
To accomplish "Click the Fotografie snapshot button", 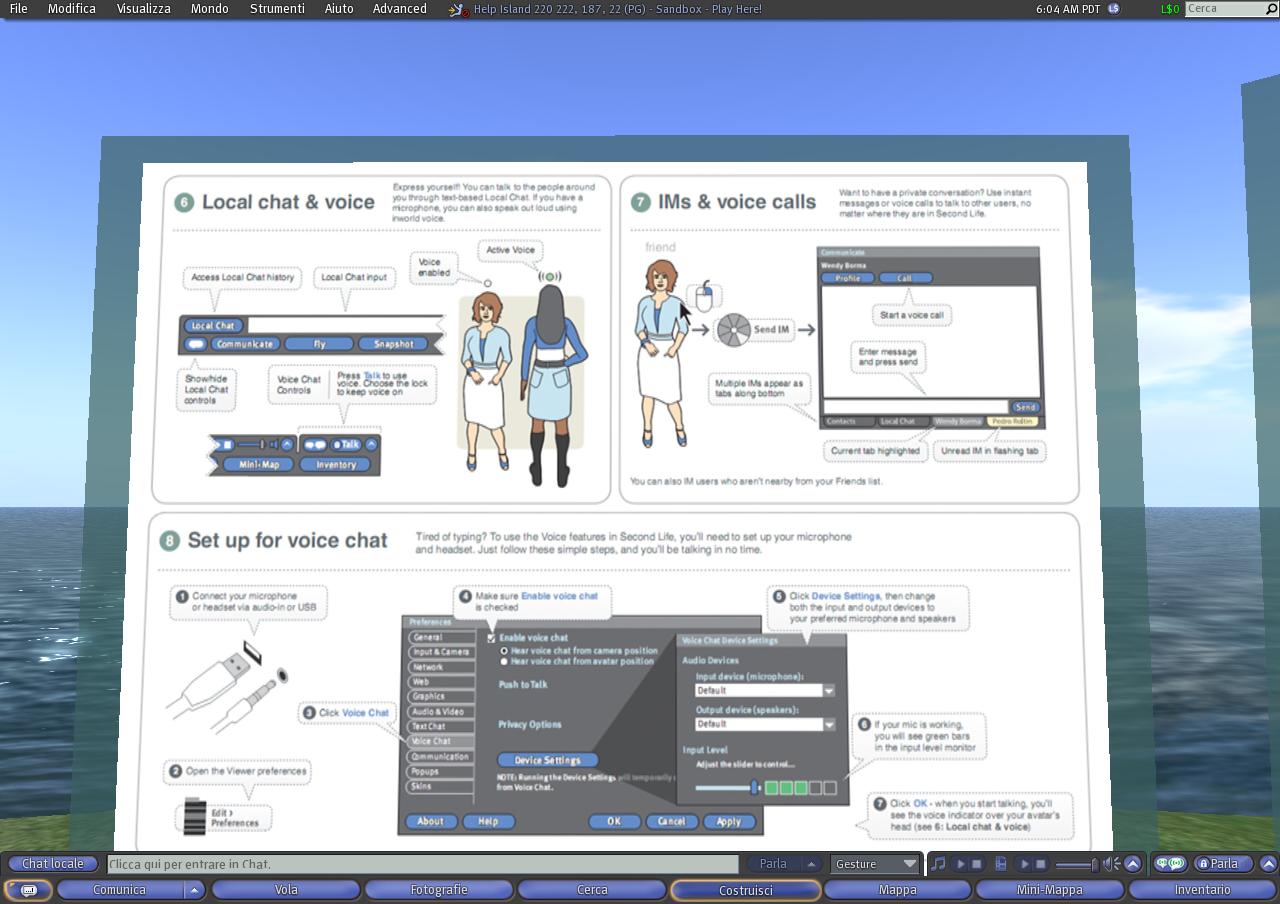I will [439, 890].
